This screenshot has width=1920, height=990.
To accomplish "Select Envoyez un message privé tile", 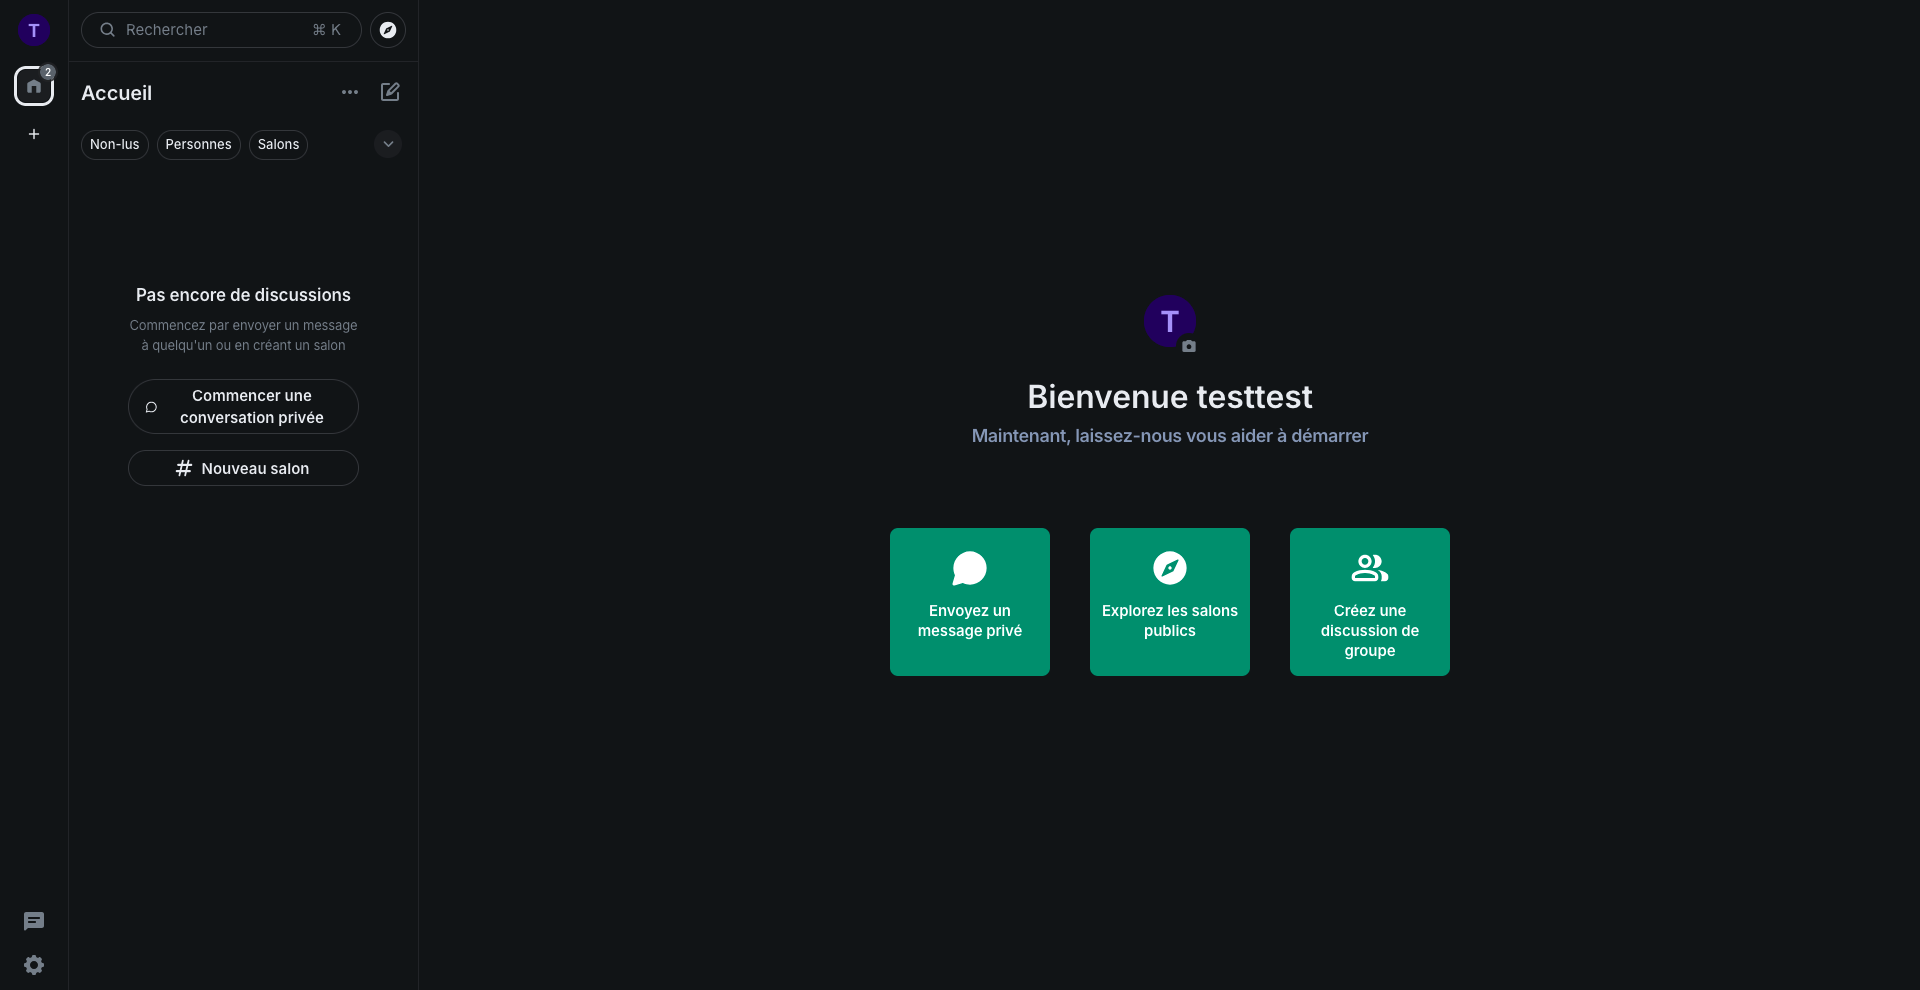I will 970,602.
